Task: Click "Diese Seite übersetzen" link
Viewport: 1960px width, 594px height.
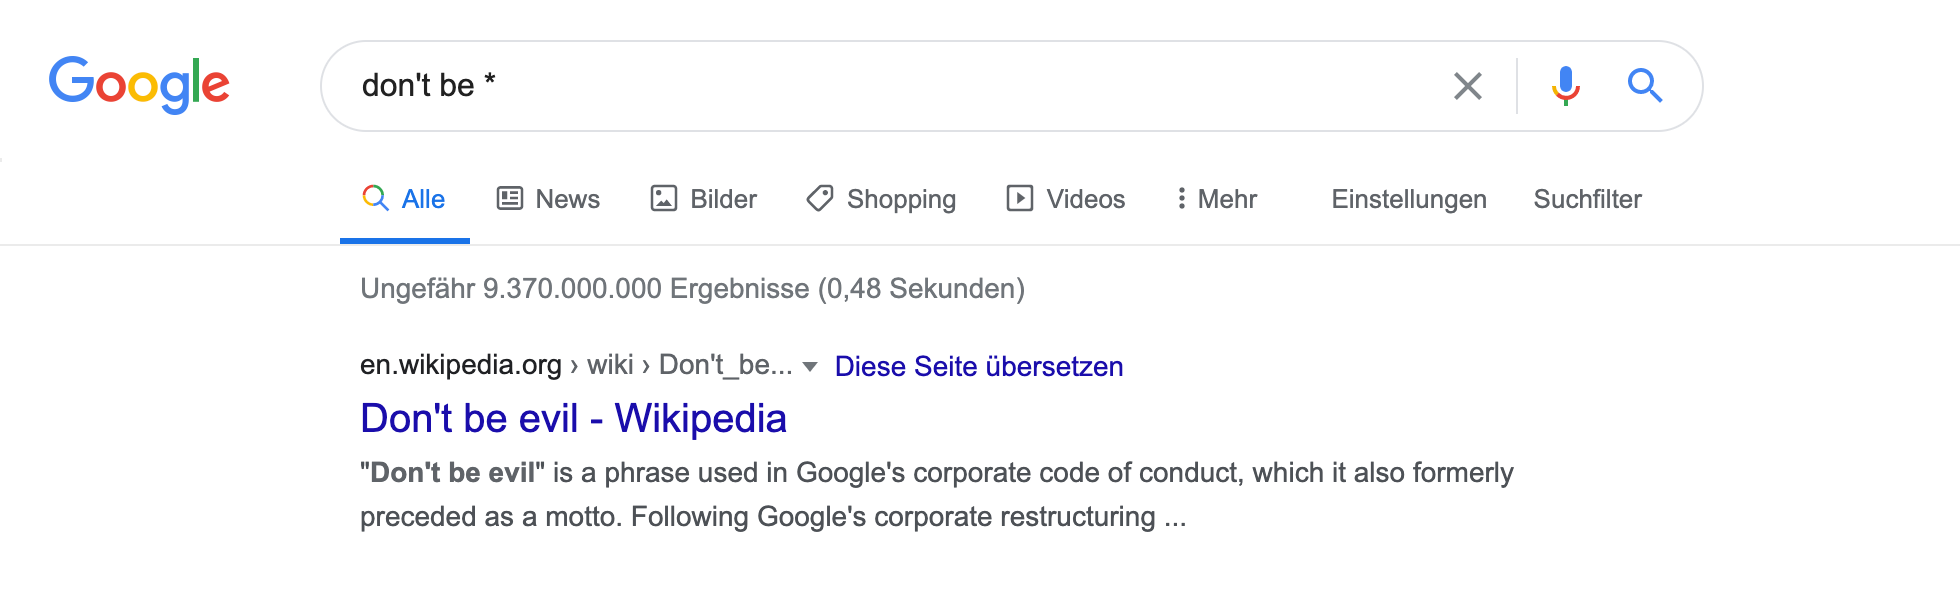Action: click(x=978, y=366)
